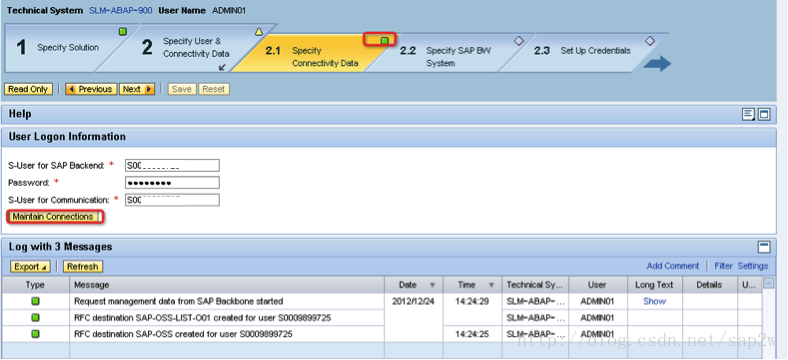Screen dimensions: 788x360
Task: Click the Long Text column header
Action: (654, 285)
